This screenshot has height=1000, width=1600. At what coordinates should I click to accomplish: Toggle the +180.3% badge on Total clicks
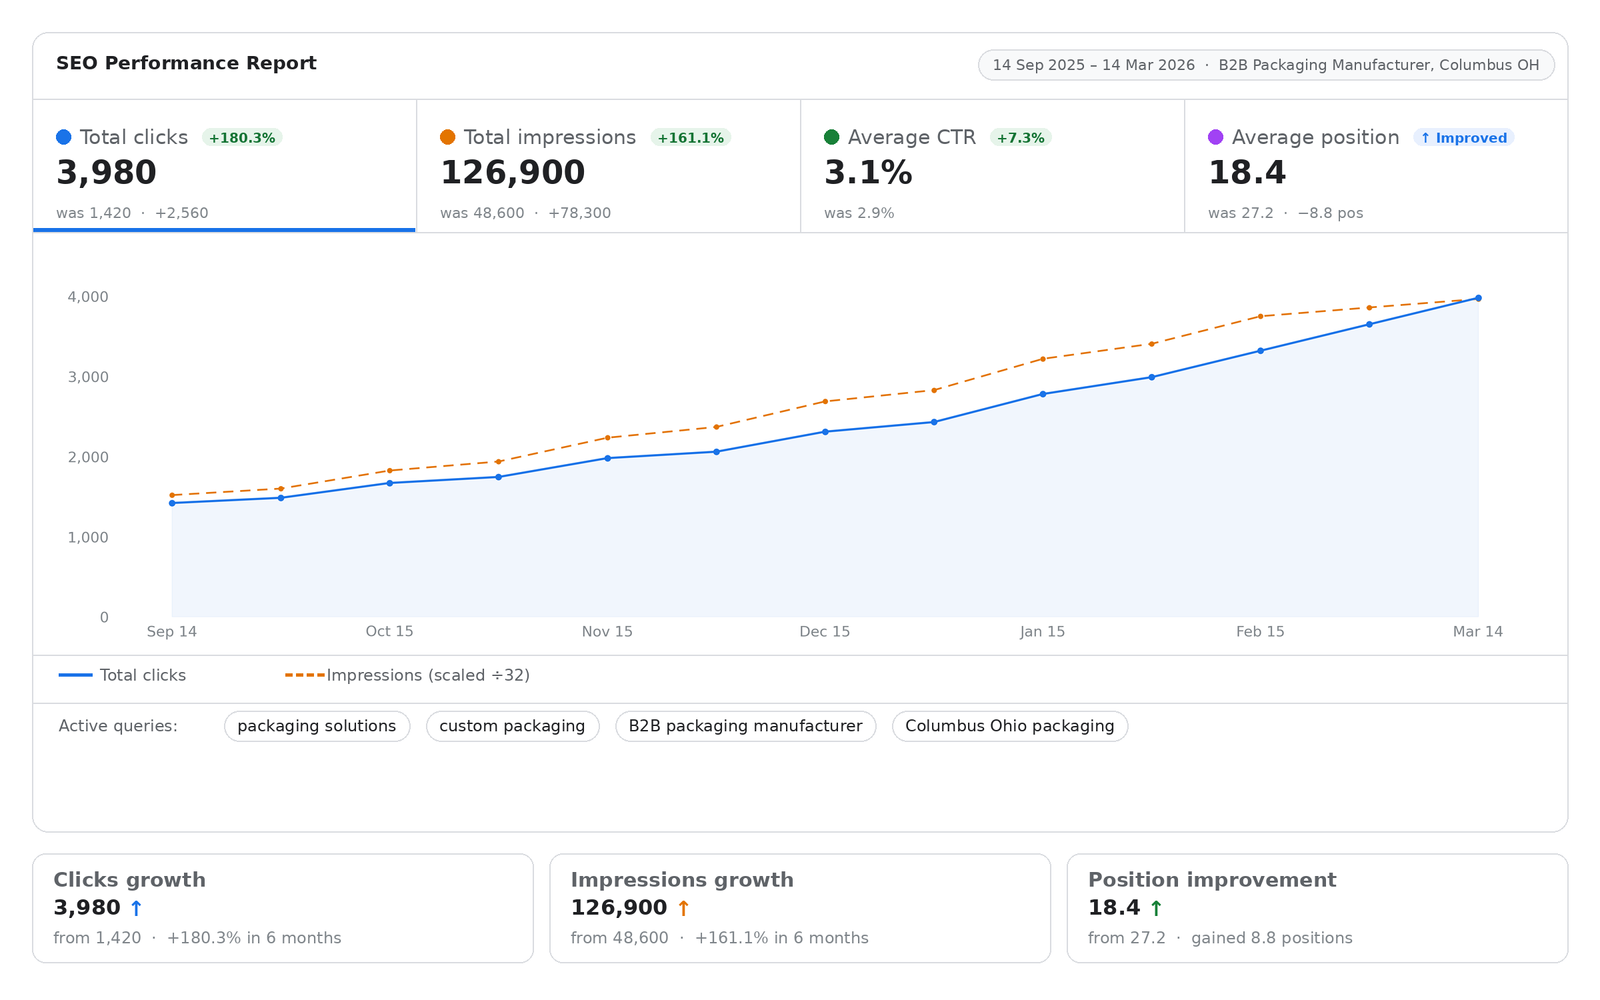click(x=242, y=137)
